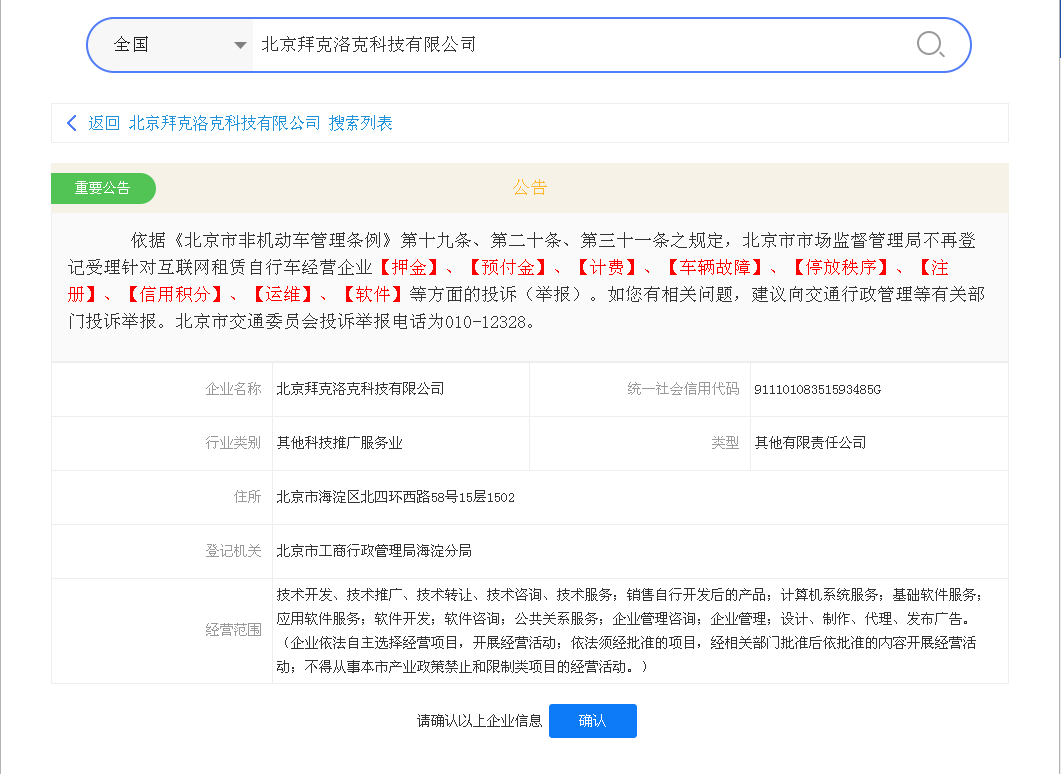This screenshot has width=1061, height=774.
Task: Click the red 【运维】 keyword
Action: [282, 295]
